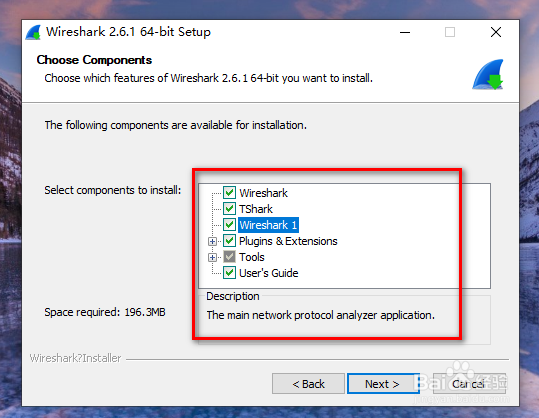Toggle the TShark checkbox

coord(229,209)
